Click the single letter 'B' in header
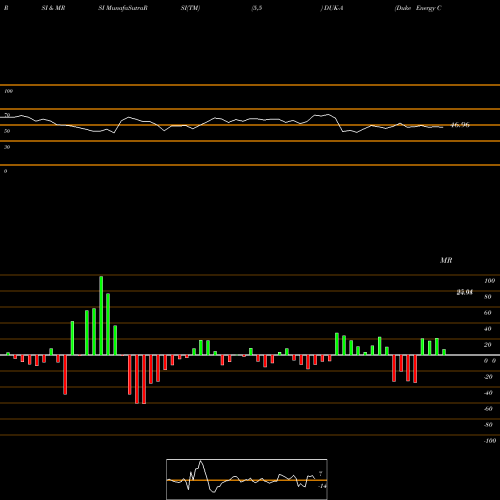This screenshot has width=500, height=500. point(6,8)
